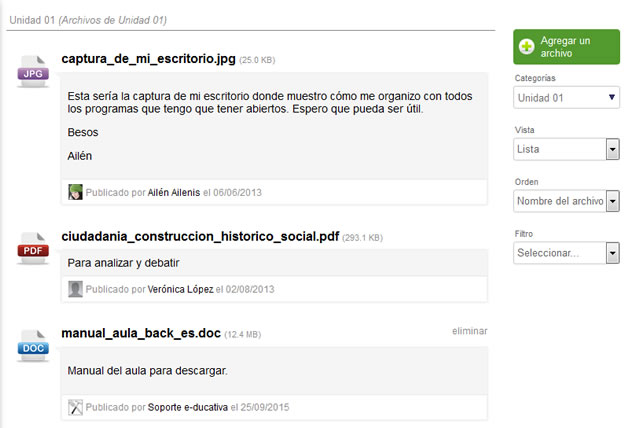The width and height of the screenshot is (625, 428).
Task: Click the arrow button of Vista dropdown
Action: point(613,149)
